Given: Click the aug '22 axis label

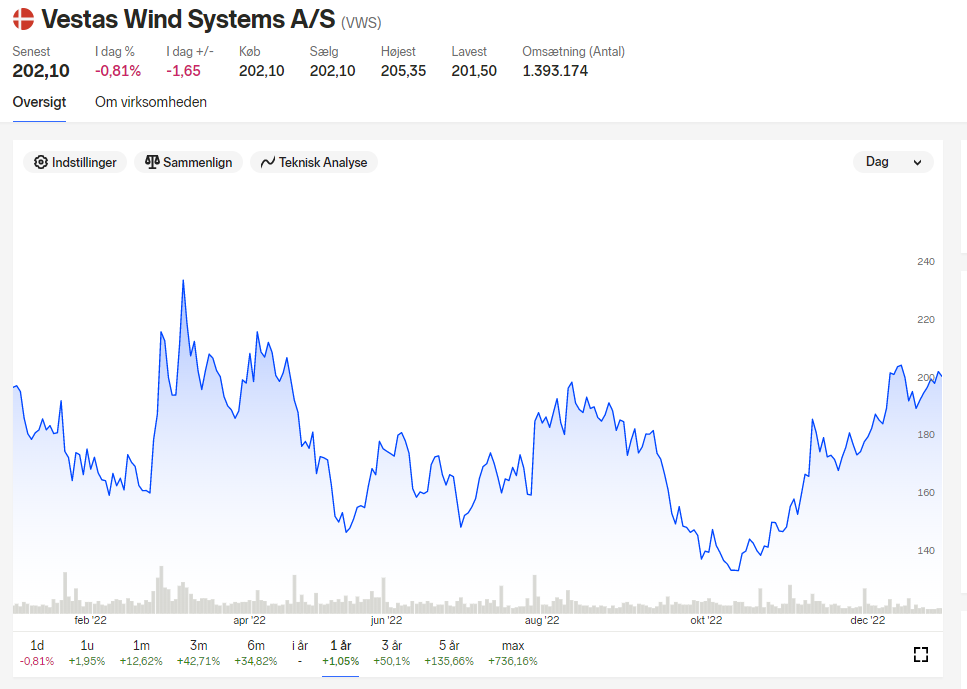Looking at the screenshot, I should click(x=542, y=620).
